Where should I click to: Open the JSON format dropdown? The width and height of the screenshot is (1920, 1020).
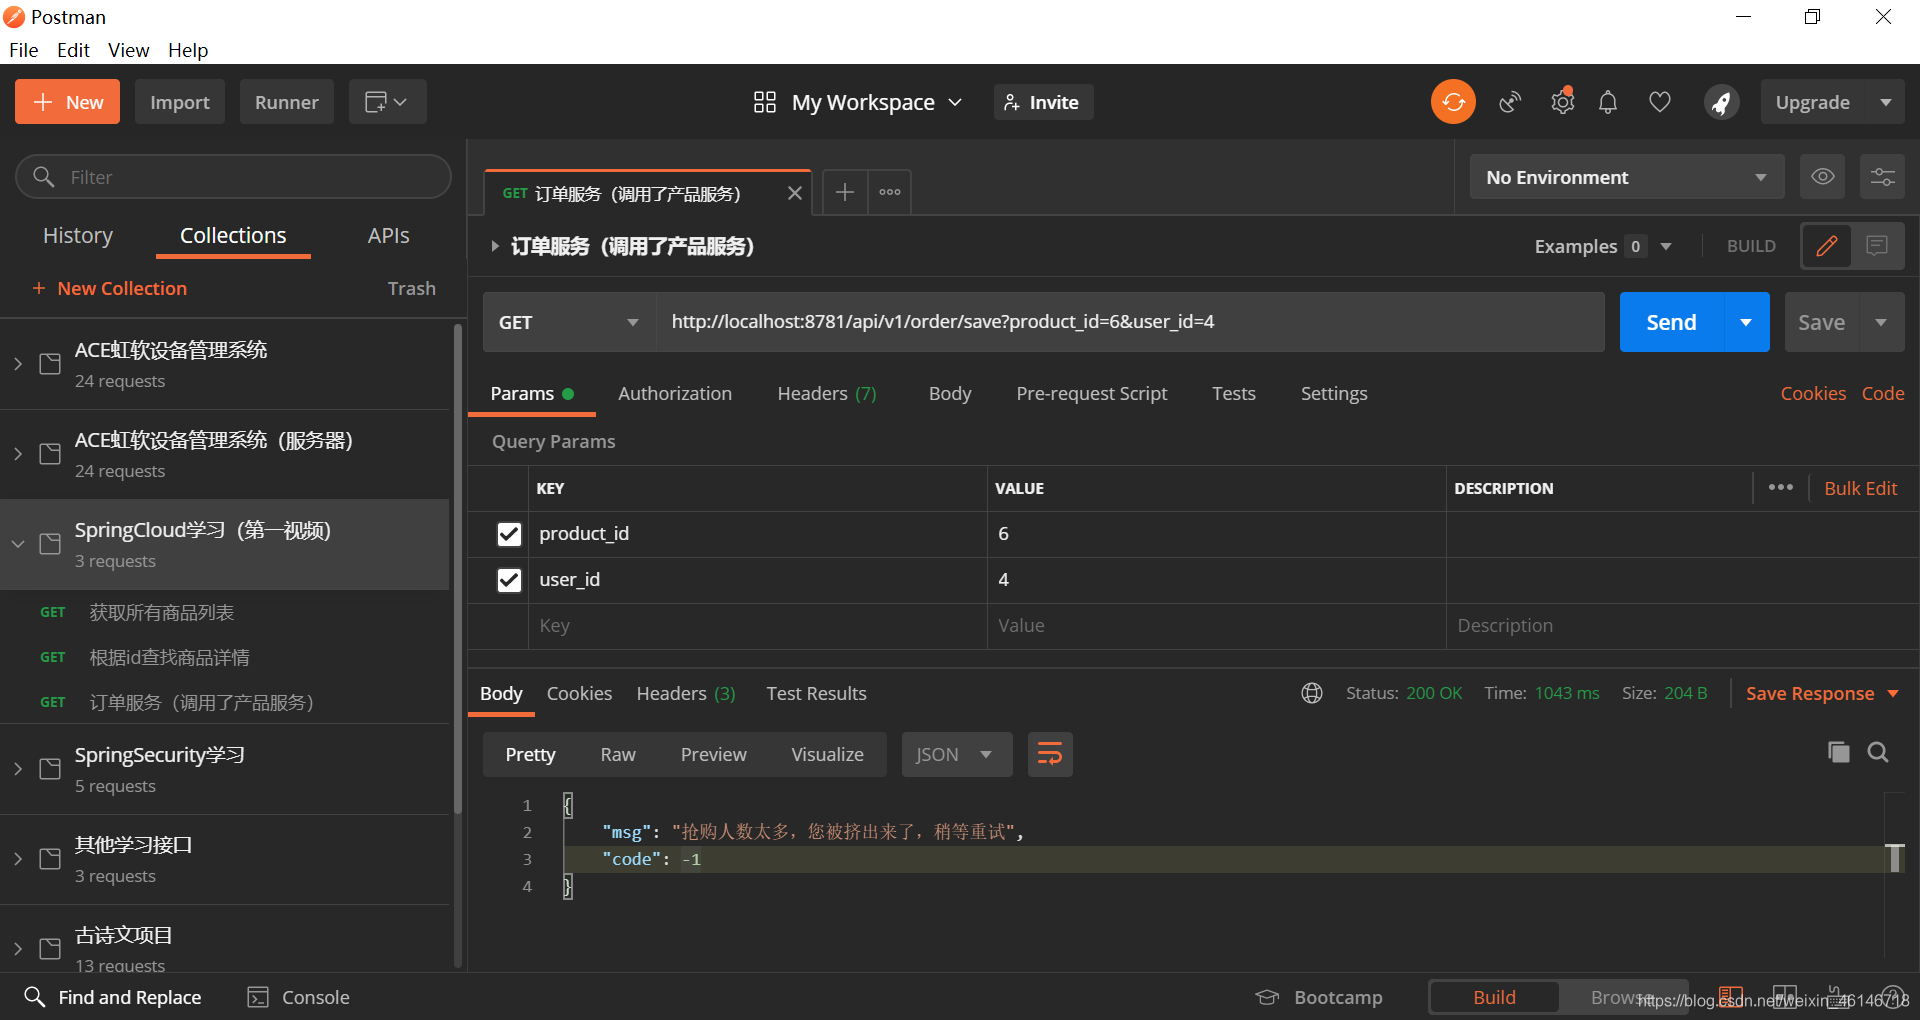(x=957, y=754)
